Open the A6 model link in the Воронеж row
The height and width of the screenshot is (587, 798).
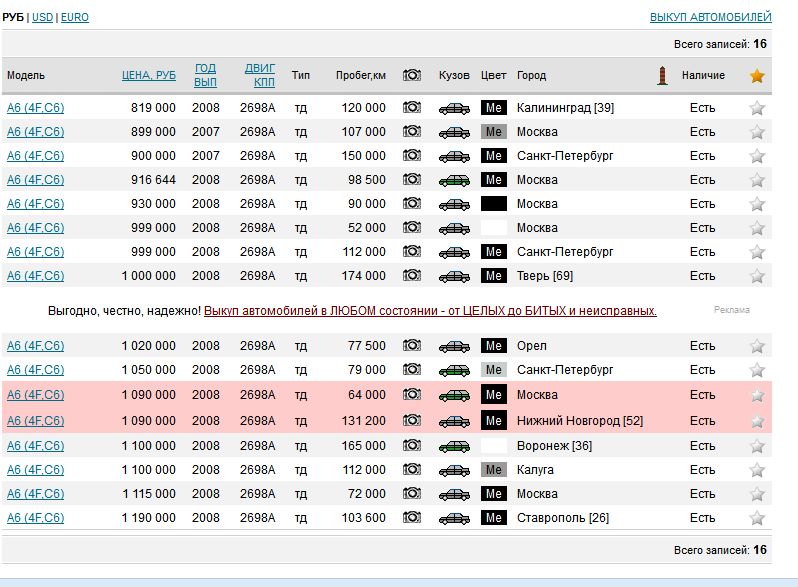[36, 445]
